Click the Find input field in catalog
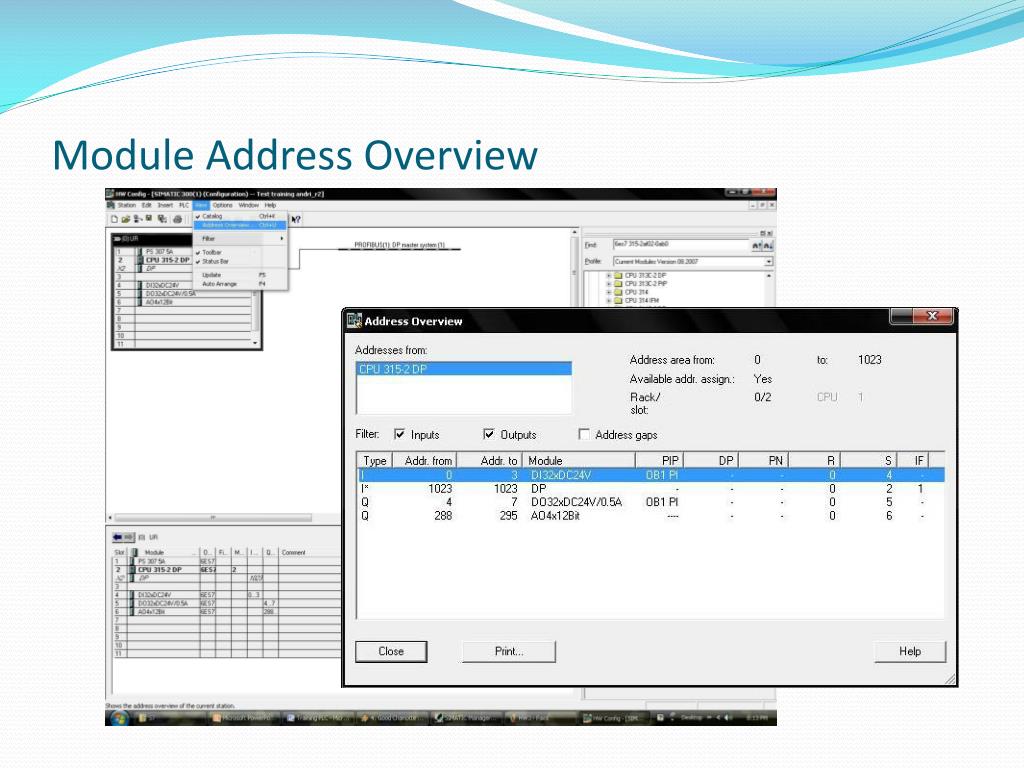The image size is (1024, 768). point(680,245)
